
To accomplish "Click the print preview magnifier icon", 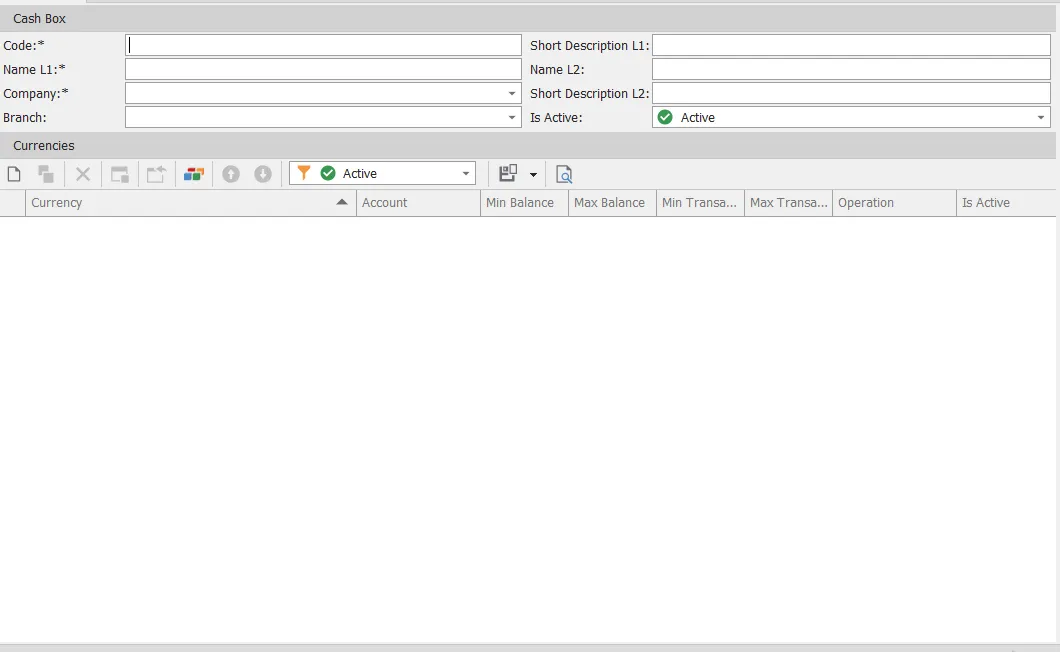I will pyautogui.click(x=564, y=174).
